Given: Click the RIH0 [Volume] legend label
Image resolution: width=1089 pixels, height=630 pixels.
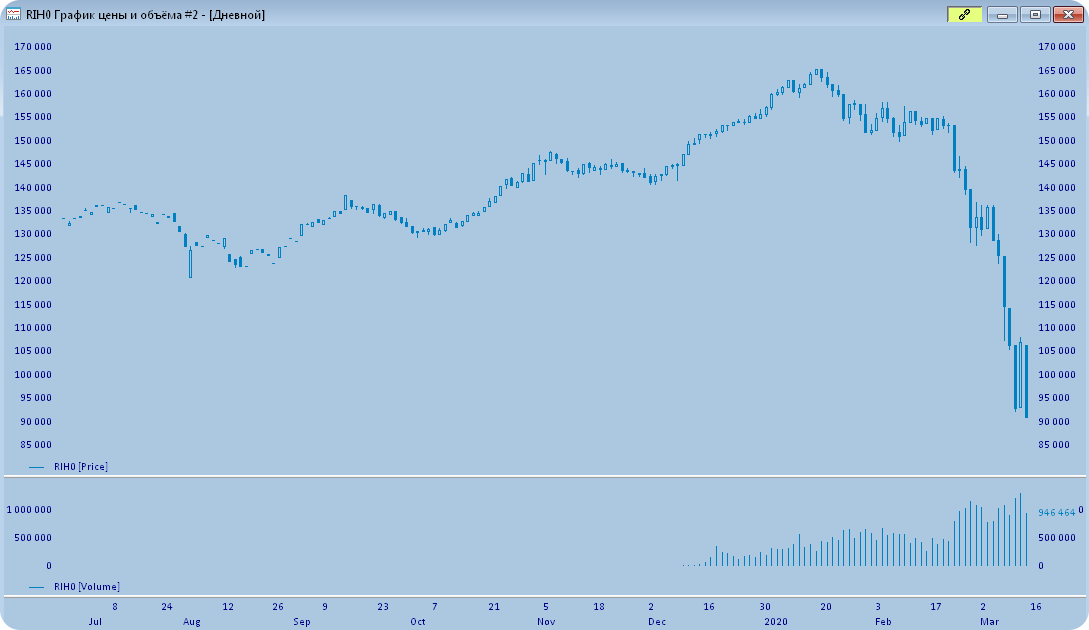Looking at the screenshot, I should click(86, 586).
